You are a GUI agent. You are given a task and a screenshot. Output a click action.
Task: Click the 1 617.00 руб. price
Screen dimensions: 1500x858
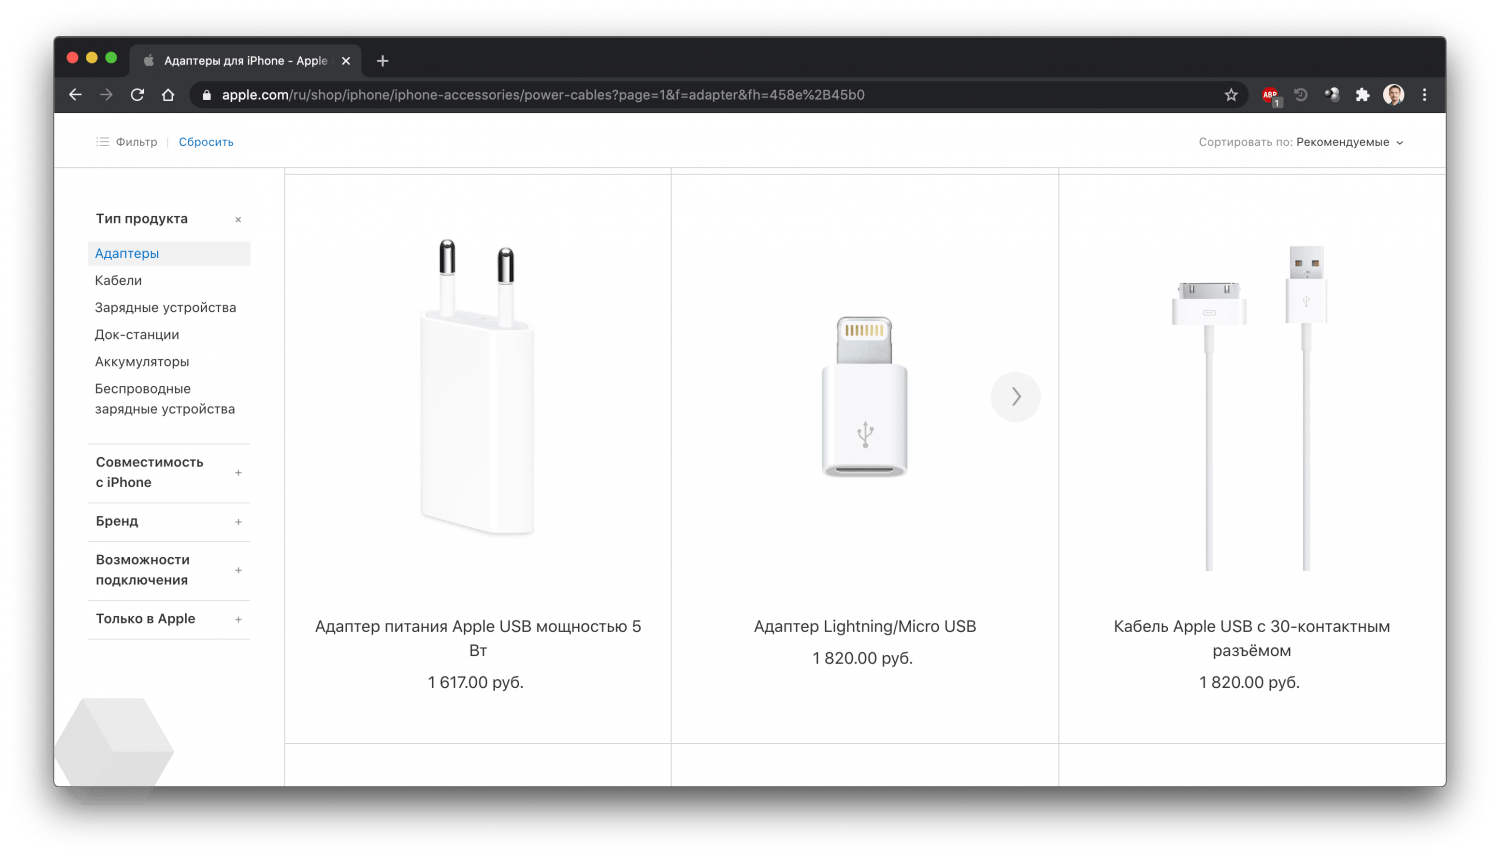click(476, 683)
